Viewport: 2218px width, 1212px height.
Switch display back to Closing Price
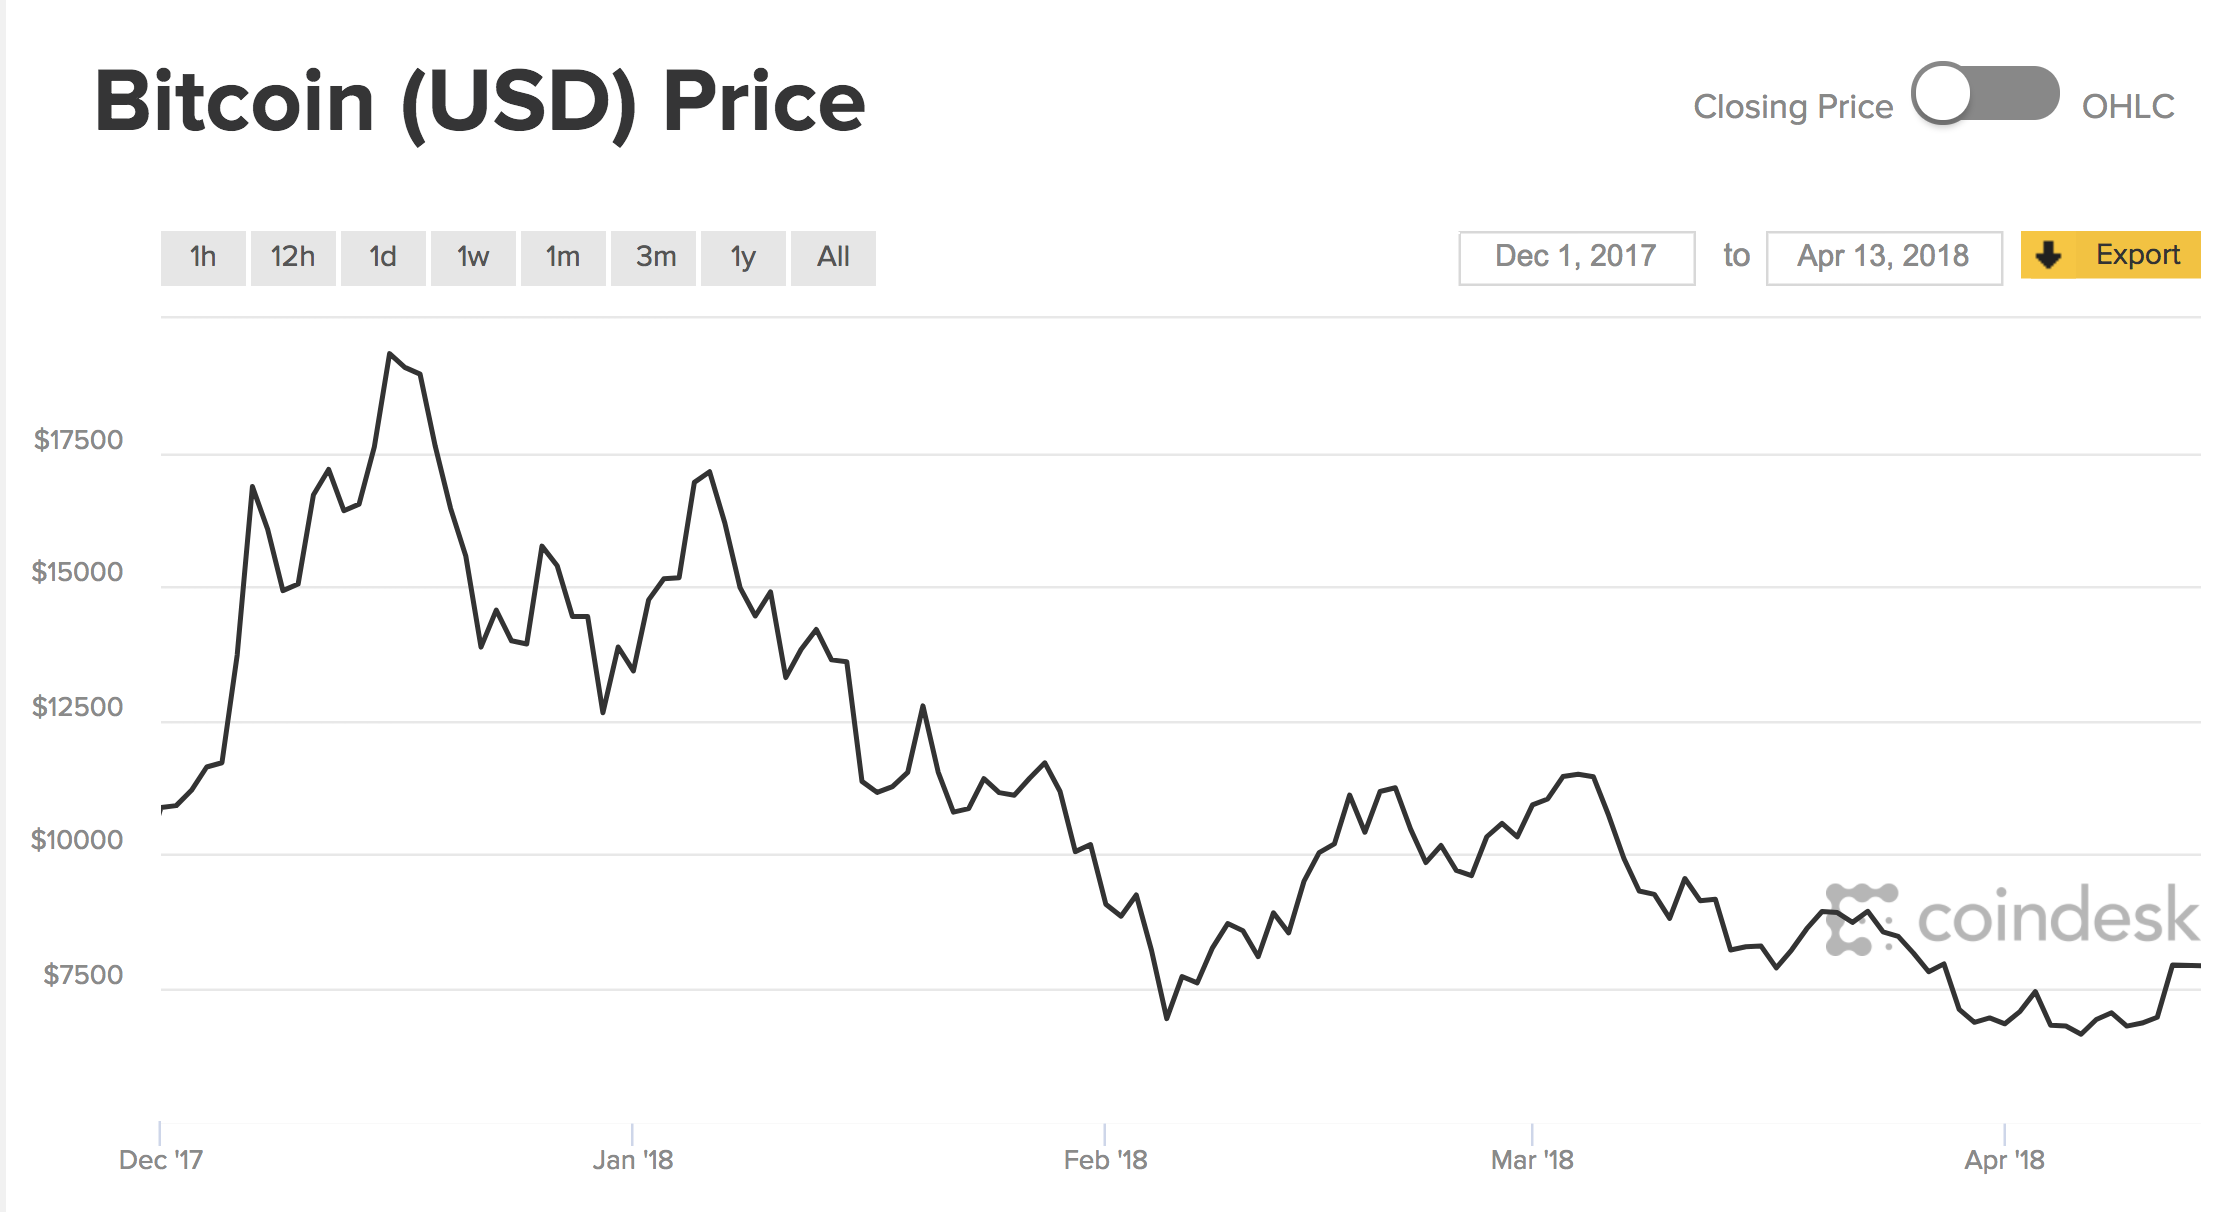coord(1793,104)
